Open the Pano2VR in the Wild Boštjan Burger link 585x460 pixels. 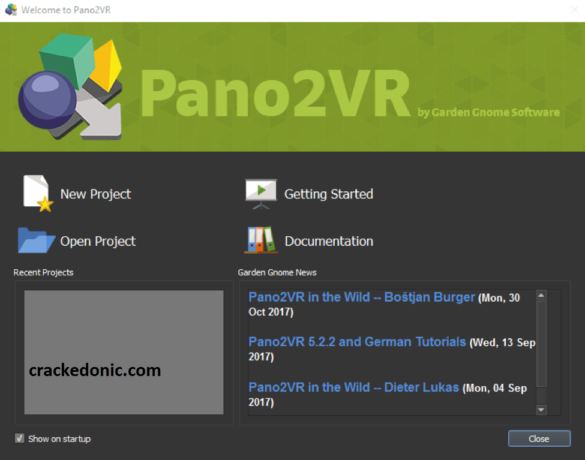361,297
